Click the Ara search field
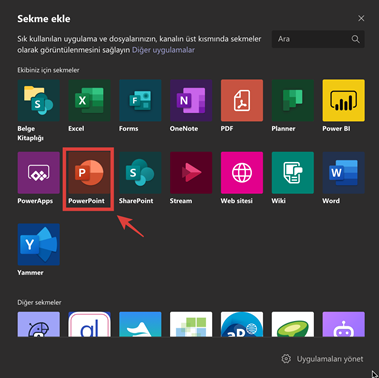This screenshot has height=378, width=379. [x=318, y=39]
